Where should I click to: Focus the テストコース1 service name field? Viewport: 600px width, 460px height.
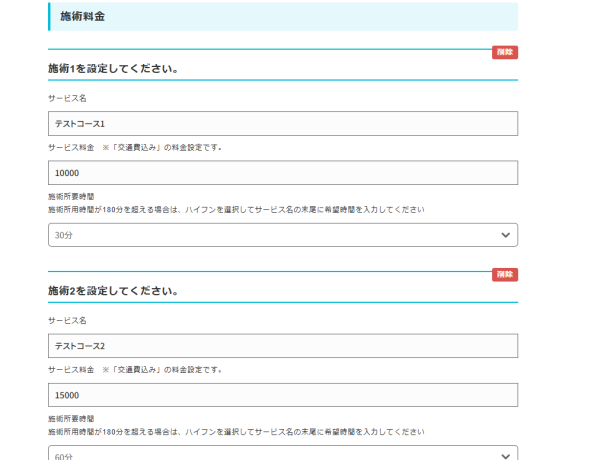[283, 123]
